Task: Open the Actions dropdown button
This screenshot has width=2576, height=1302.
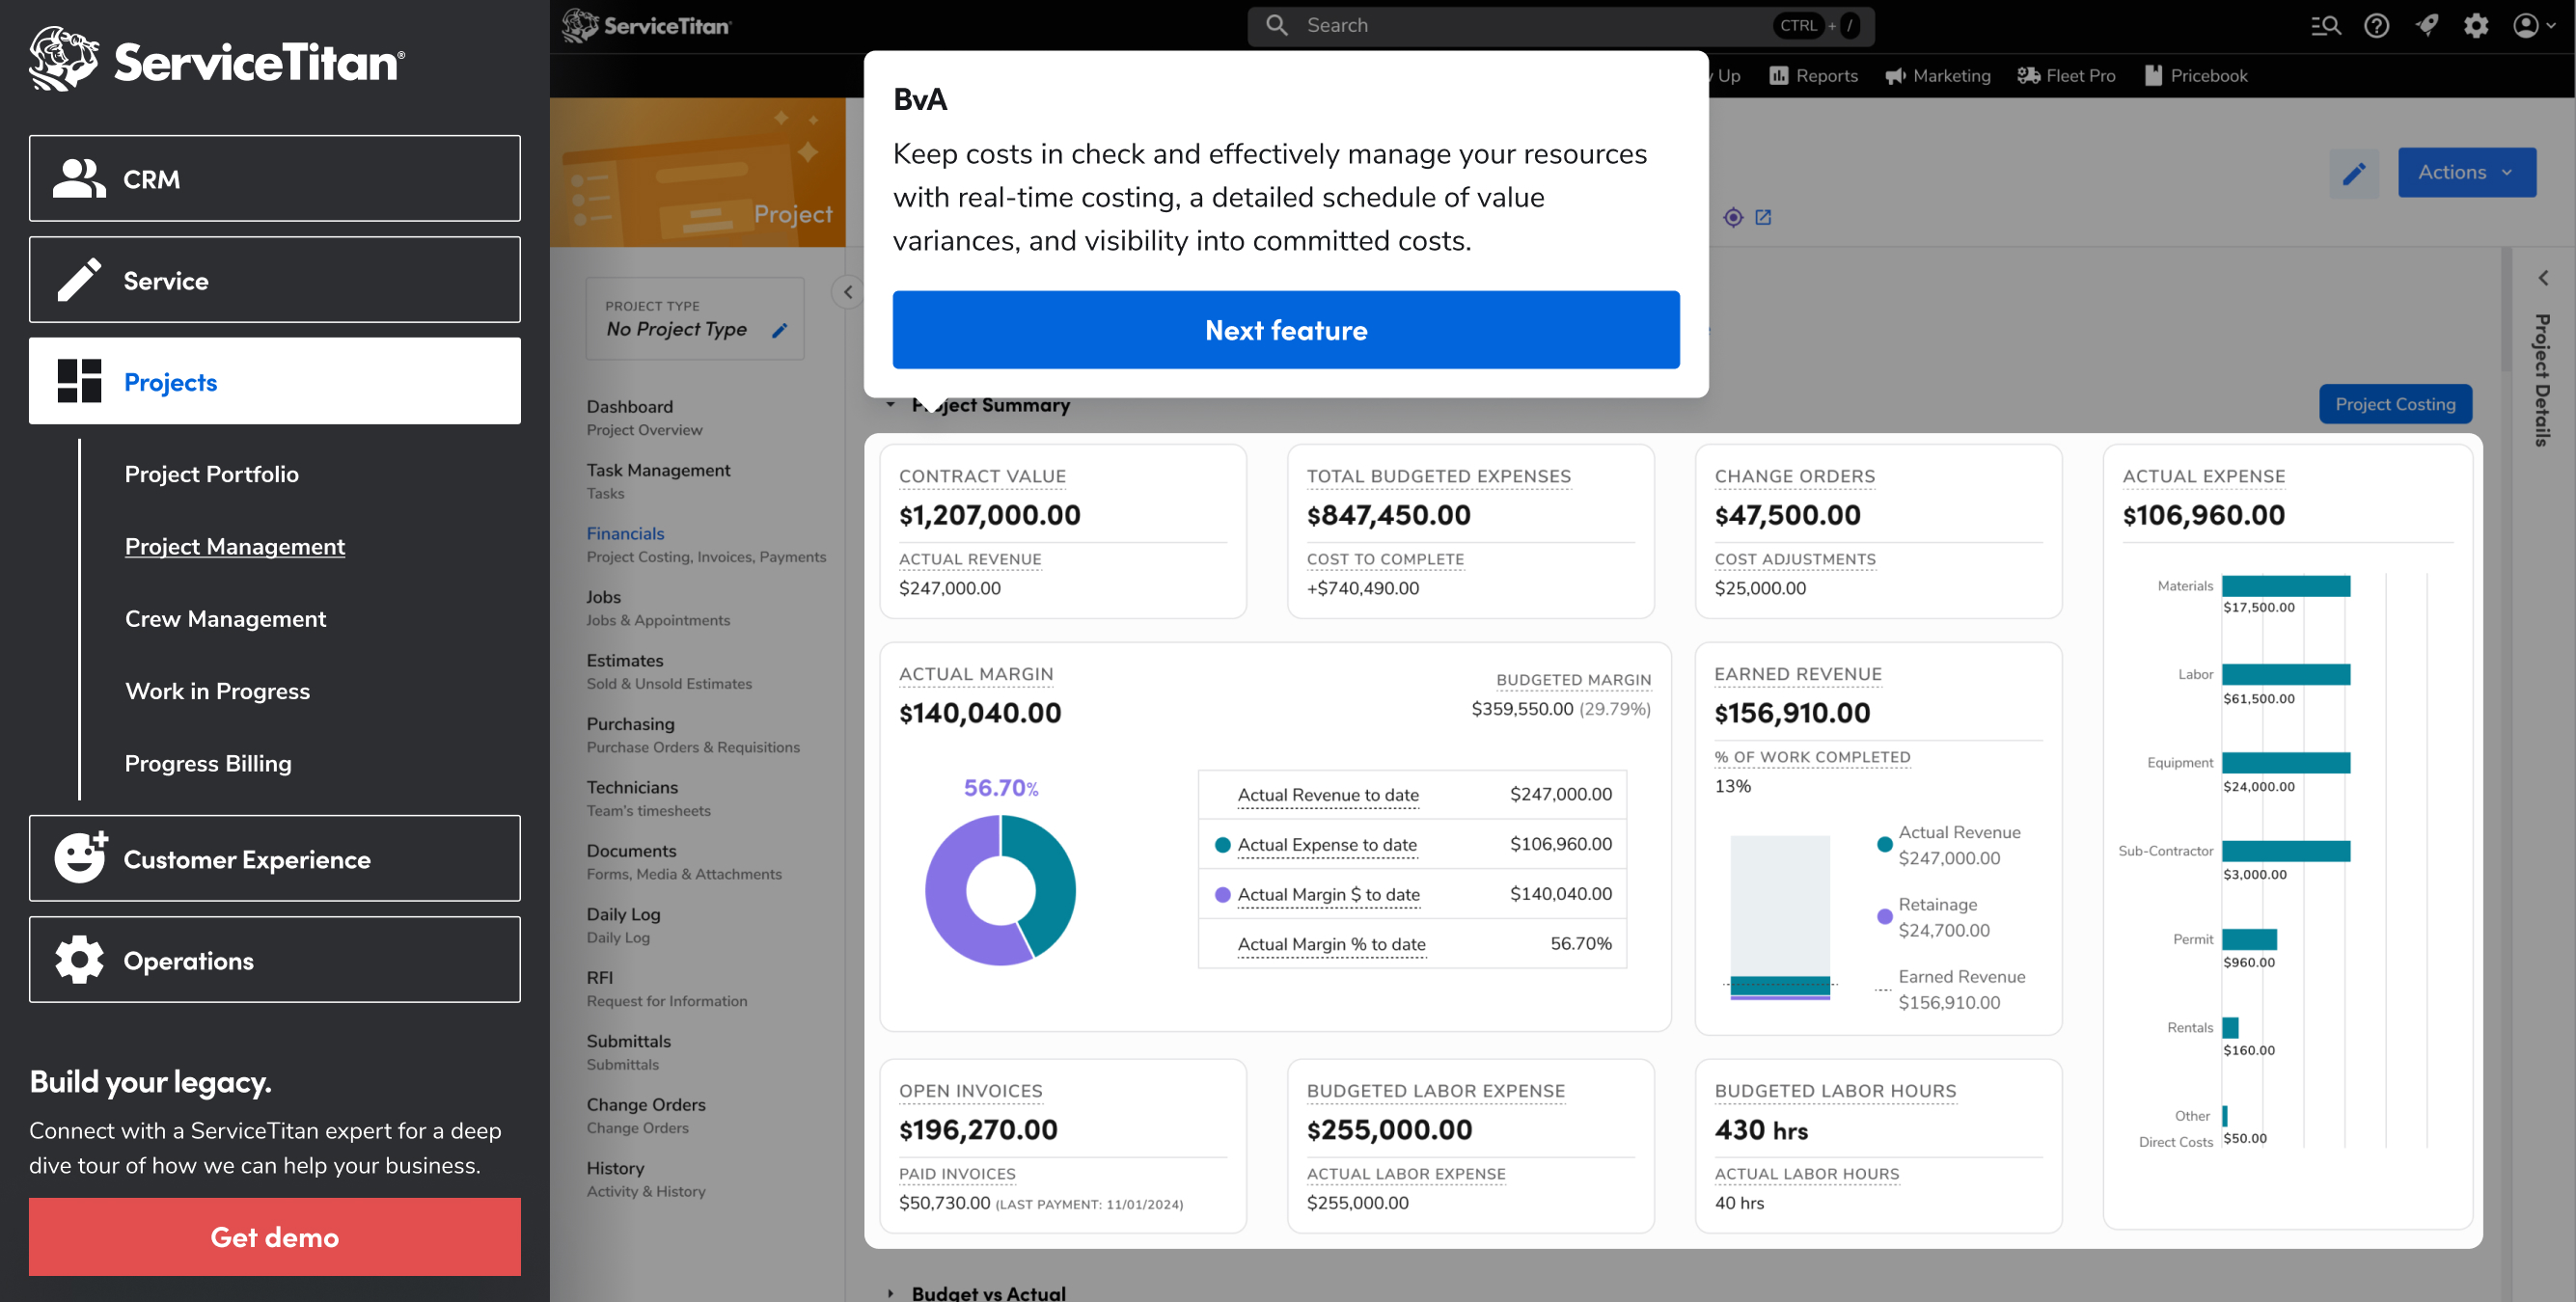Action: tap(2466, 172)
